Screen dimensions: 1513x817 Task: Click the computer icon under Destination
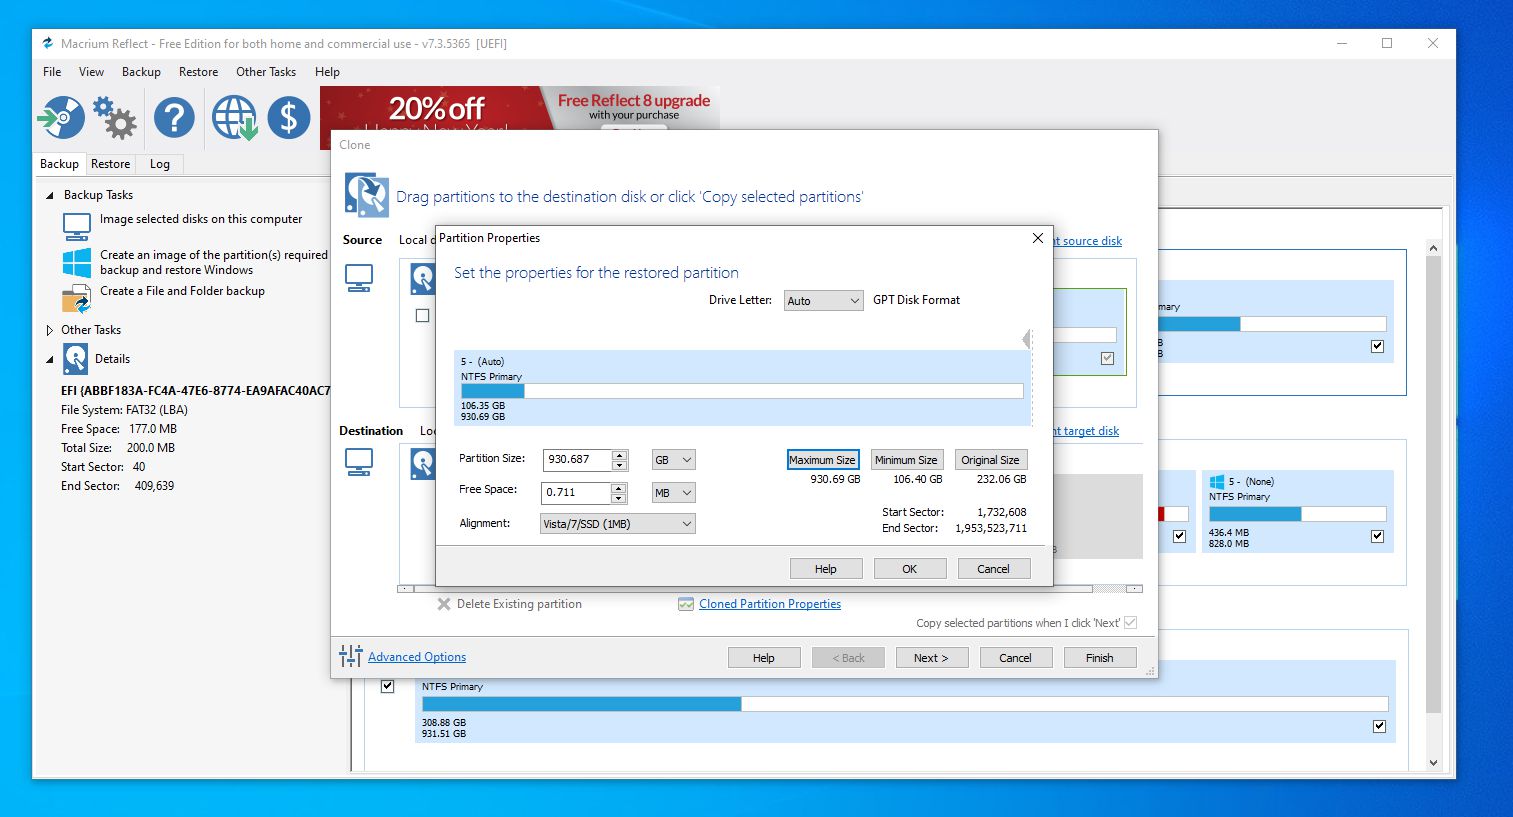point(359,462)
